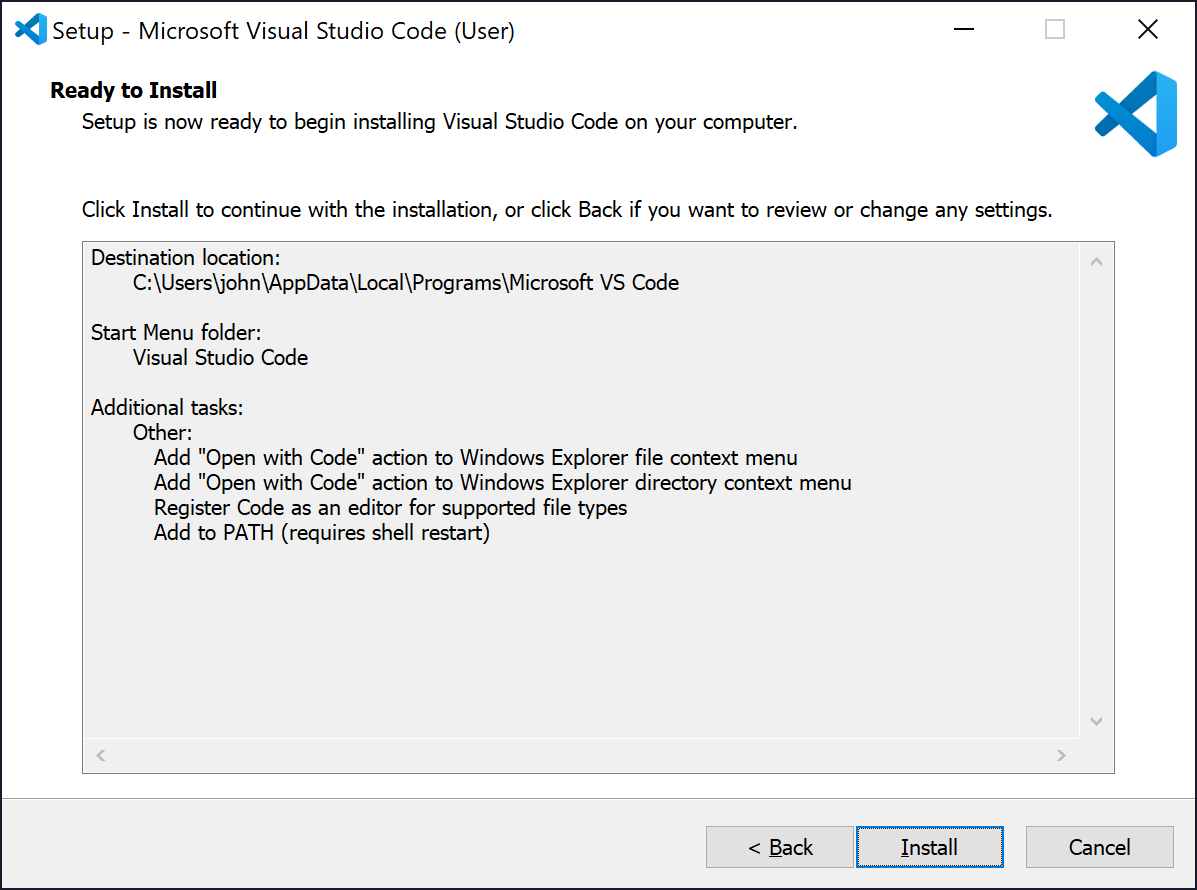Click the 'Start Menu folder:' label
Screen dimensions: 1197x890
[176, 332]
